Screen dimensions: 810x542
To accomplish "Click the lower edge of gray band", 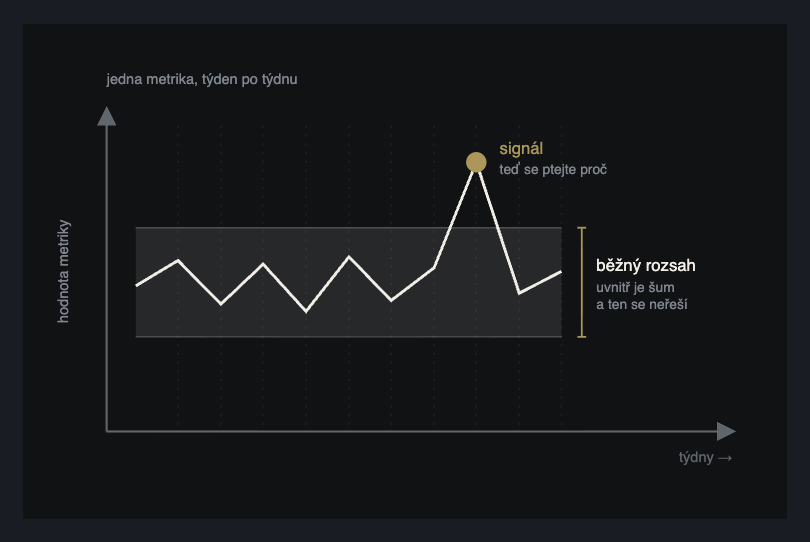I will pos(349,337).
